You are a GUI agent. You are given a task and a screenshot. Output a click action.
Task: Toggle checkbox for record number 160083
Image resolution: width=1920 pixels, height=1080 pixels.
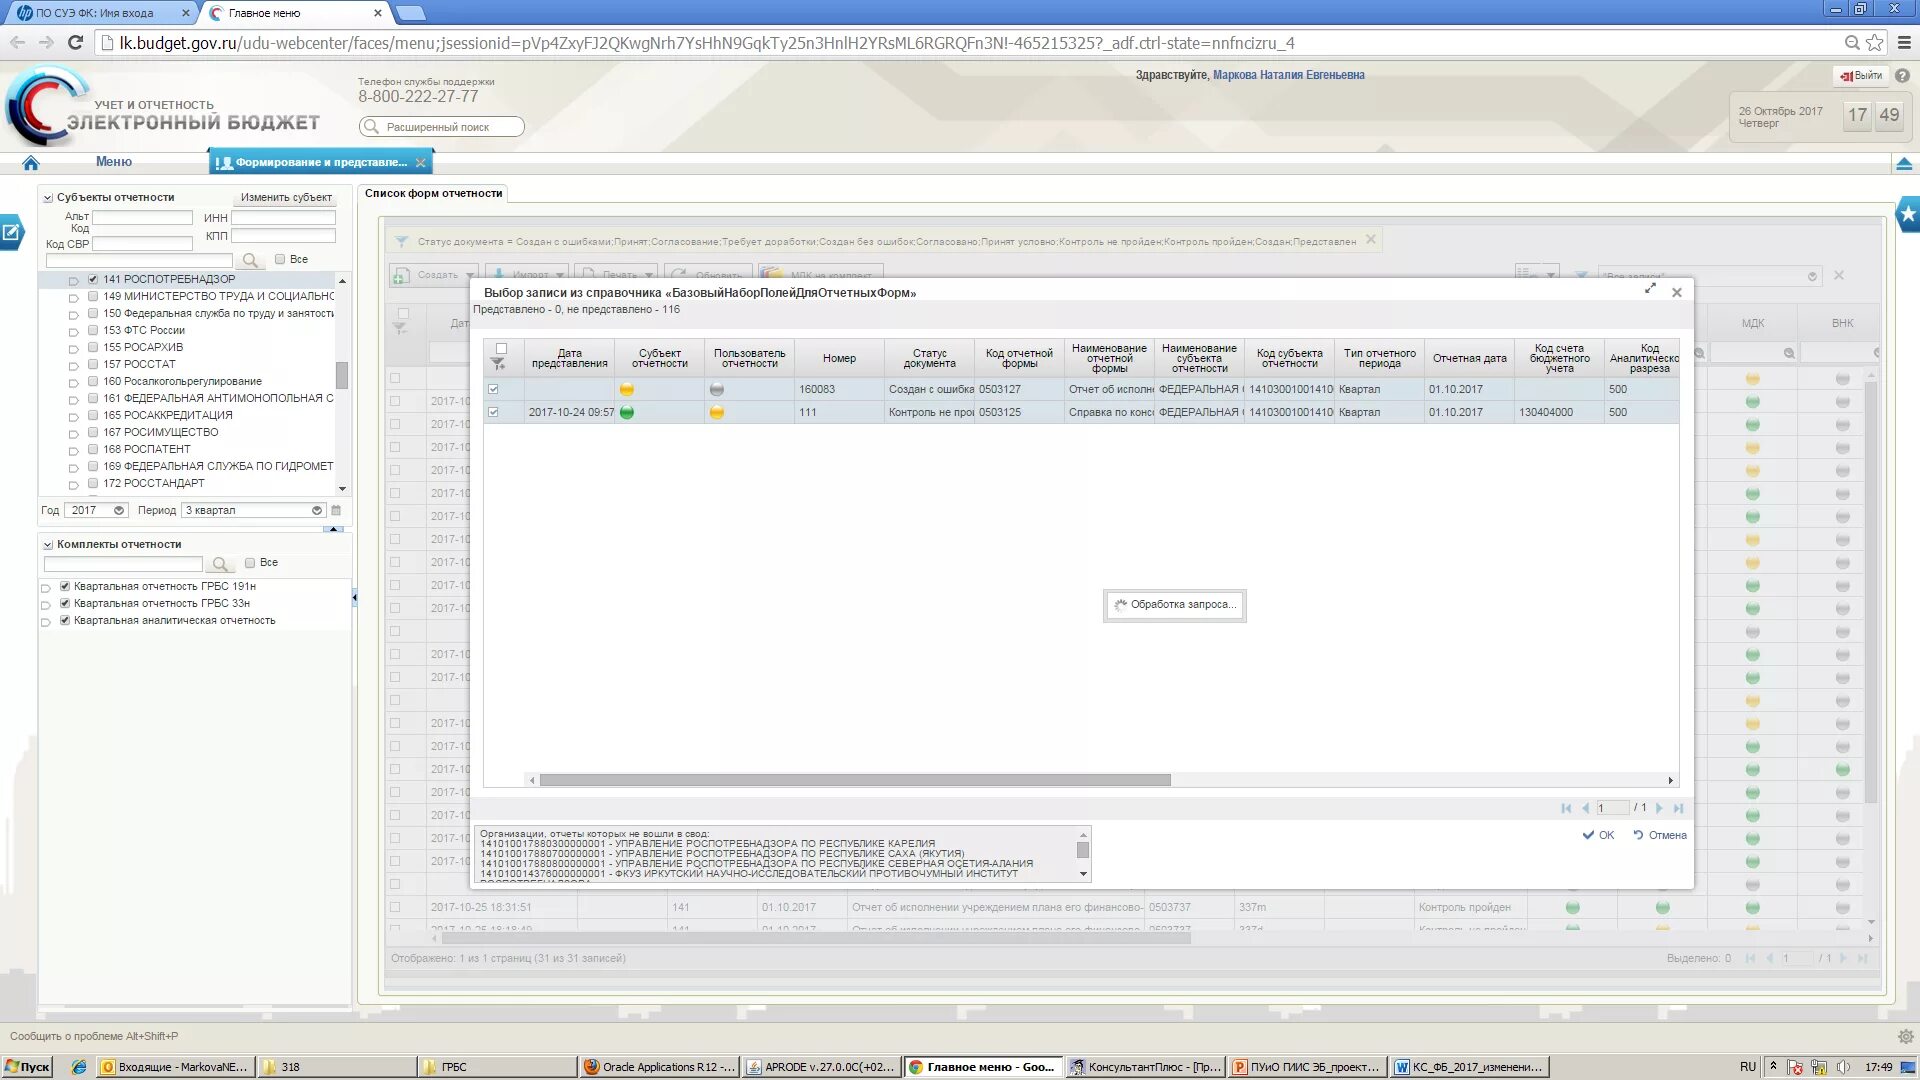click(x=493, y=390)
